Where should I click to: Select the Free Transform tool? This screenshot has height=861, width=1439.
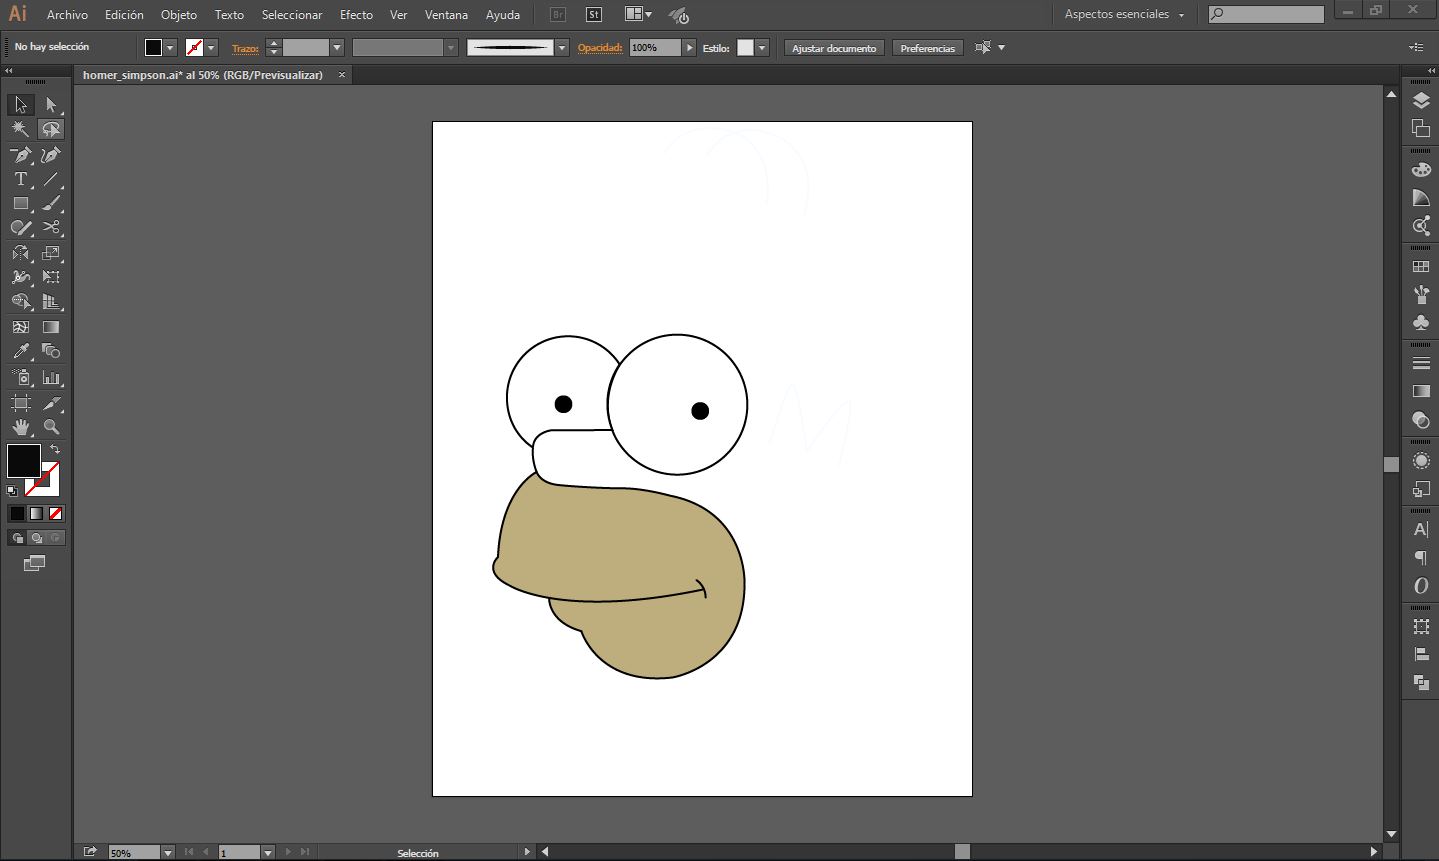tap(51, 277)
